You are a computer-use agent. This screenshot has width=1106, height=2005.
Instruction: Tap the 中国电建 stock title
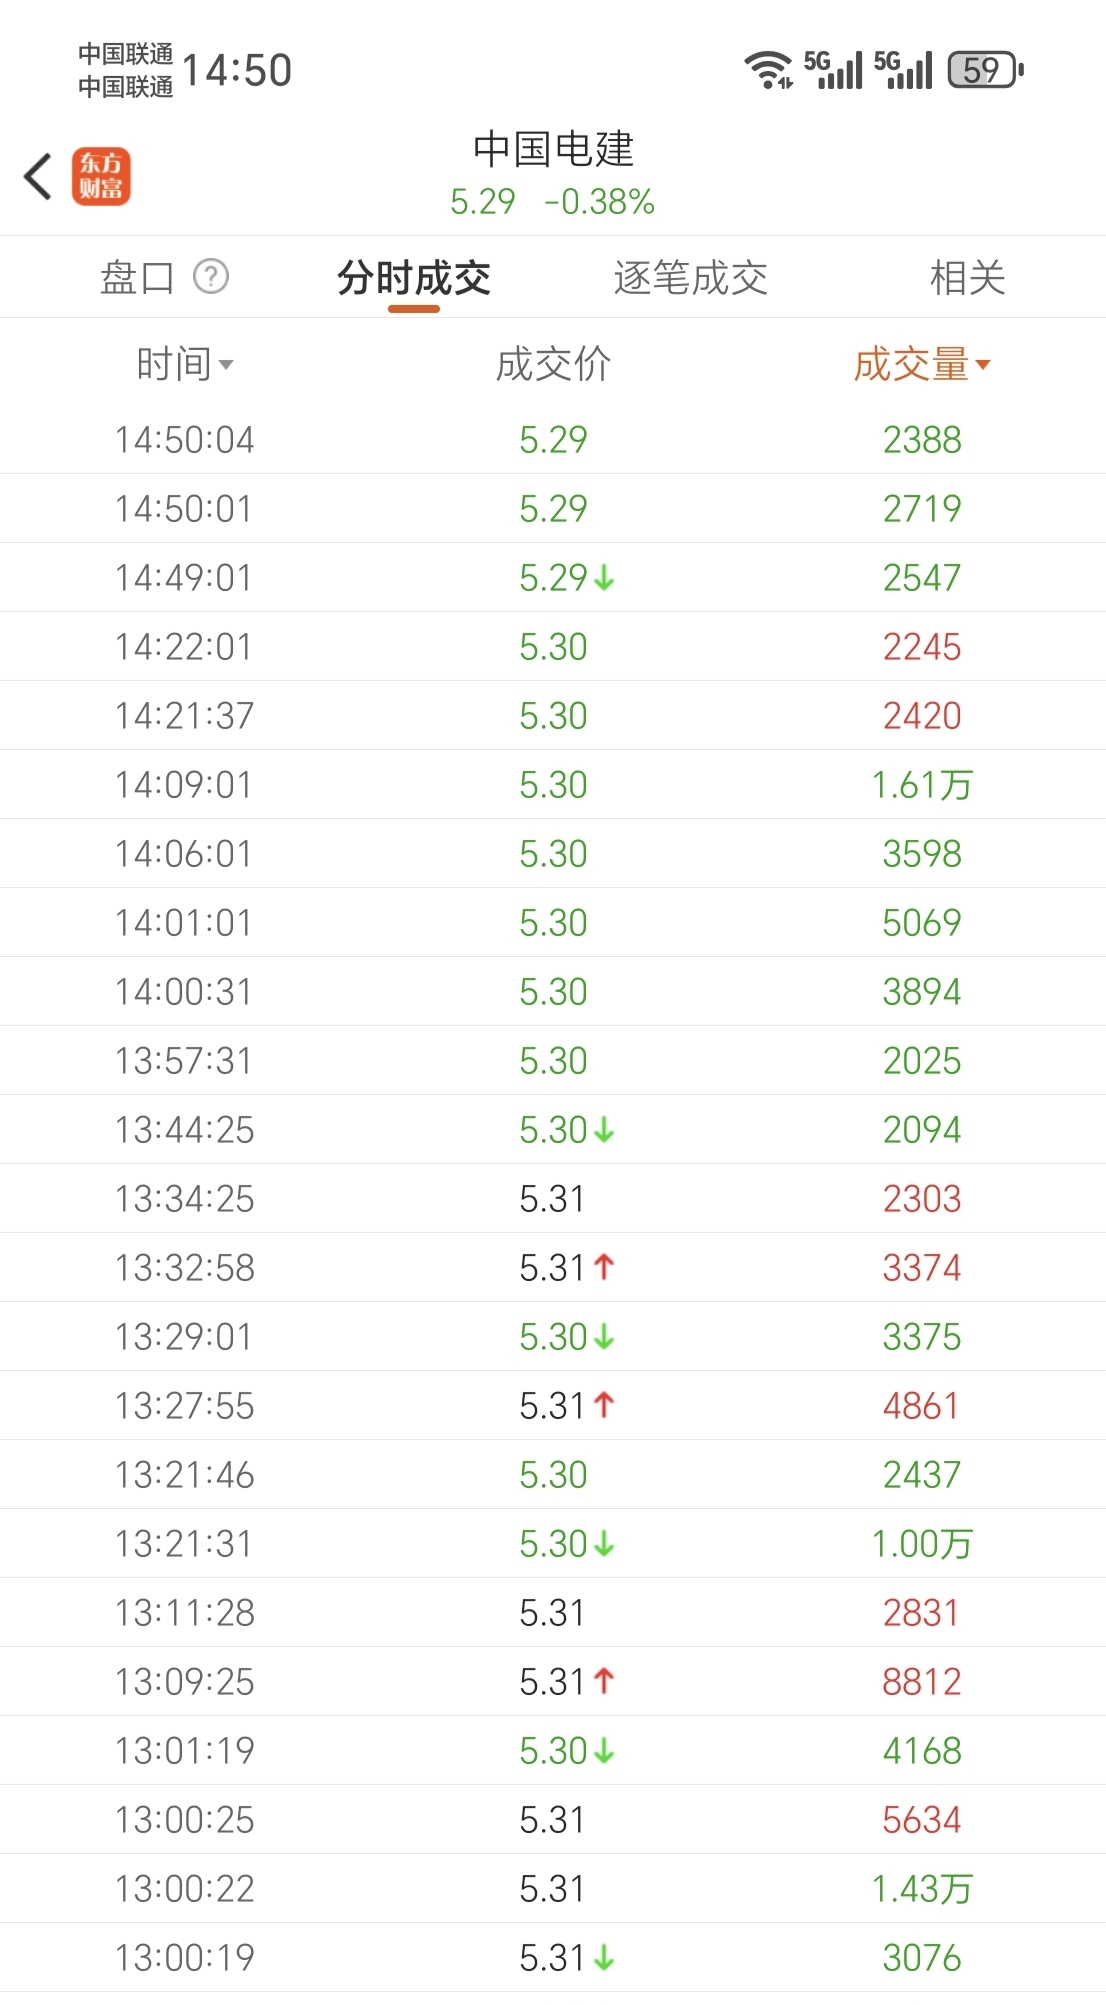[553, 149]
